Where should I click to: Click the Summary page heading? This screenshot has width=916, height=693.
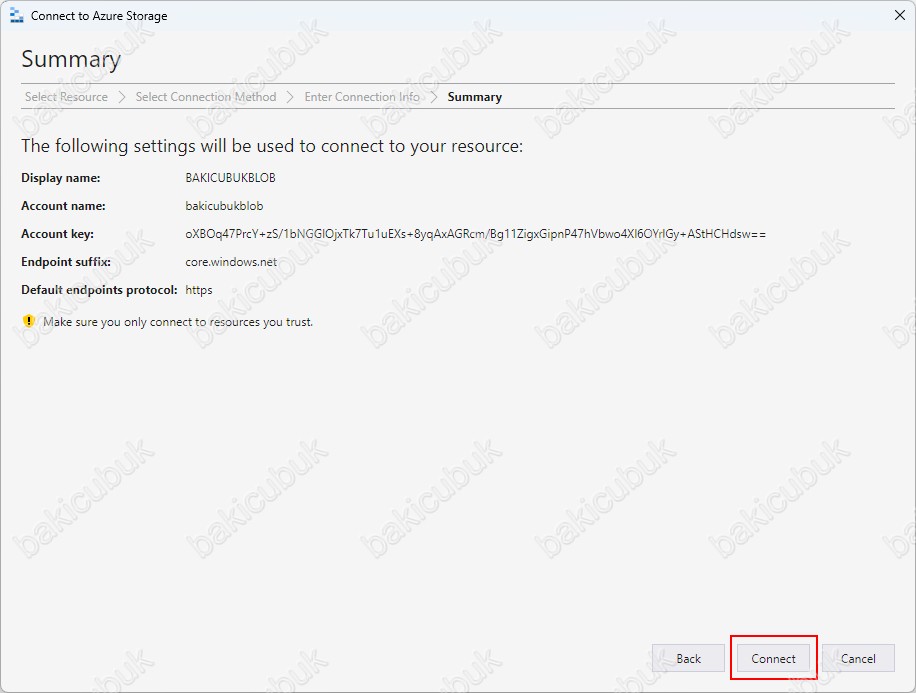pyautogui.click(x=71, y=59)
